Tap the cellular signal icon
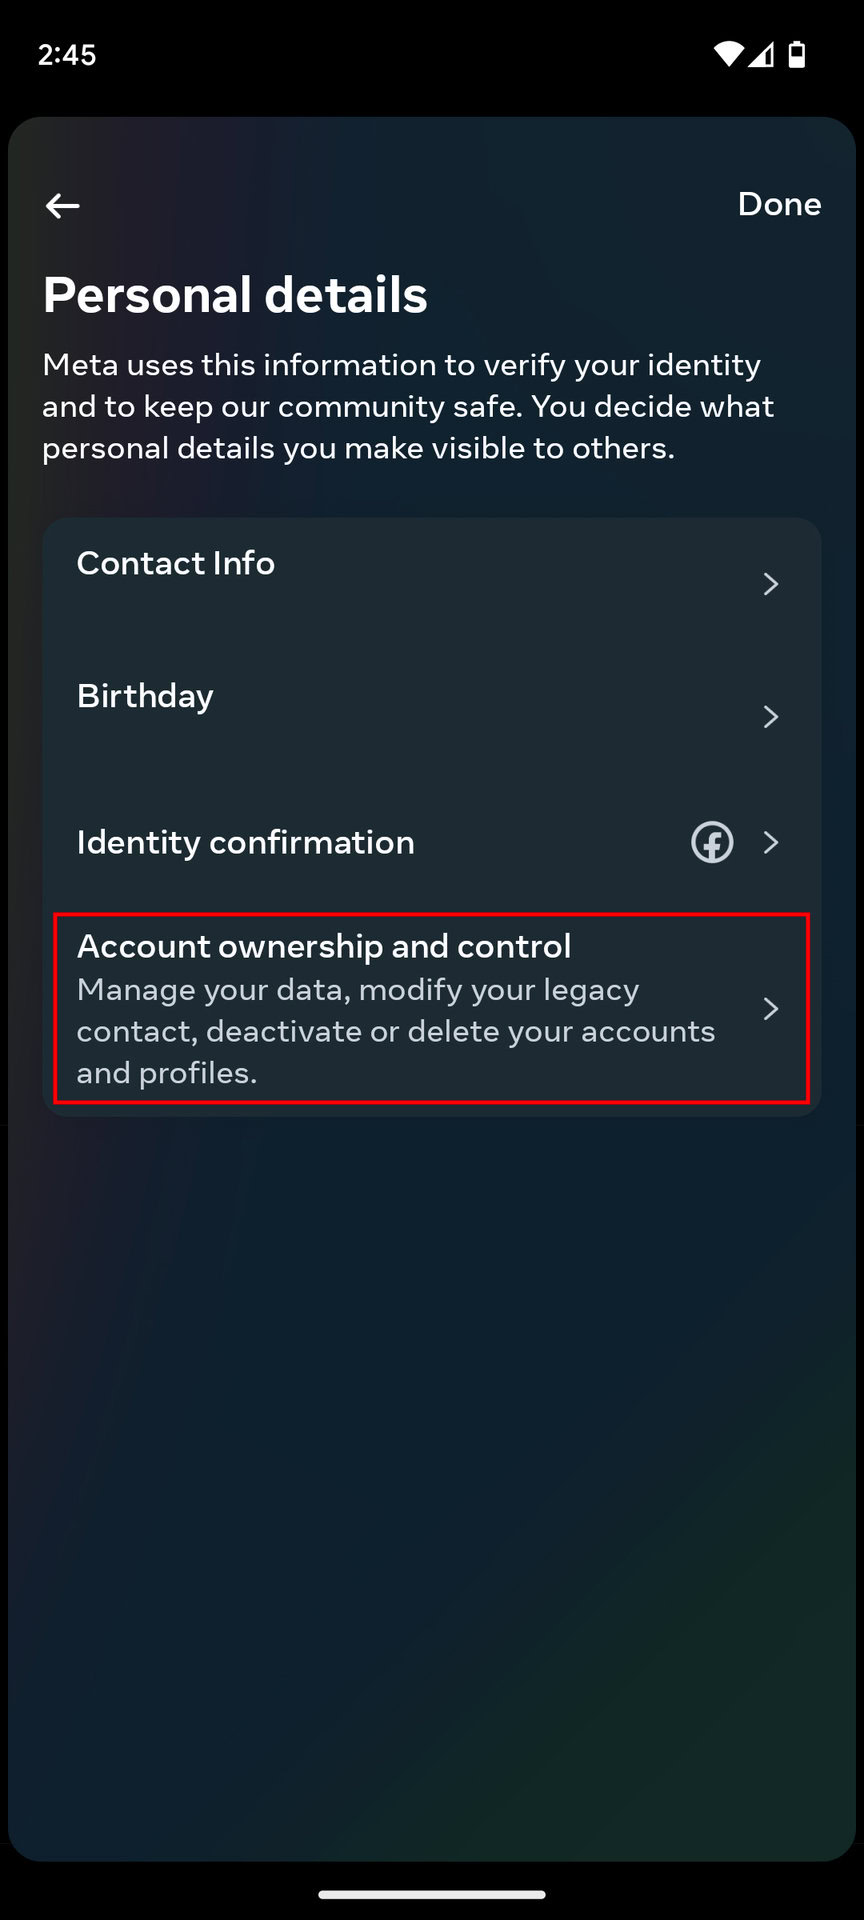This screenshot has height=1920, width=864. 761,54
